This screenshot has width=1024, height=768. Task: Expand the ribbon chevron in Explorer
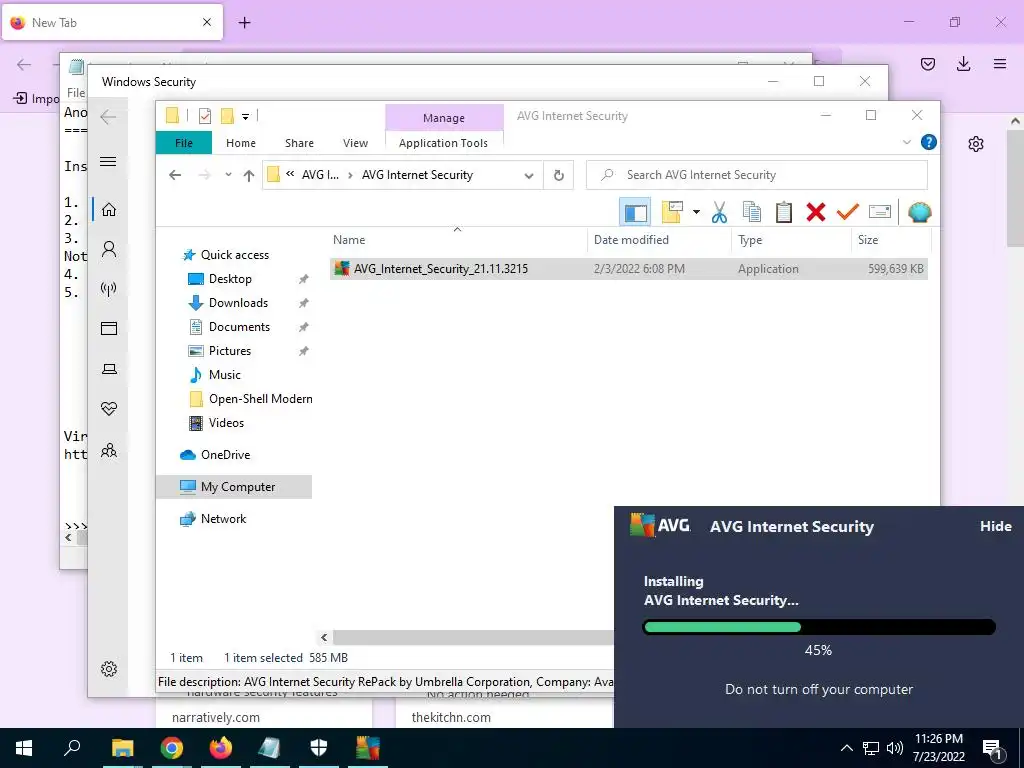(906, 142)
